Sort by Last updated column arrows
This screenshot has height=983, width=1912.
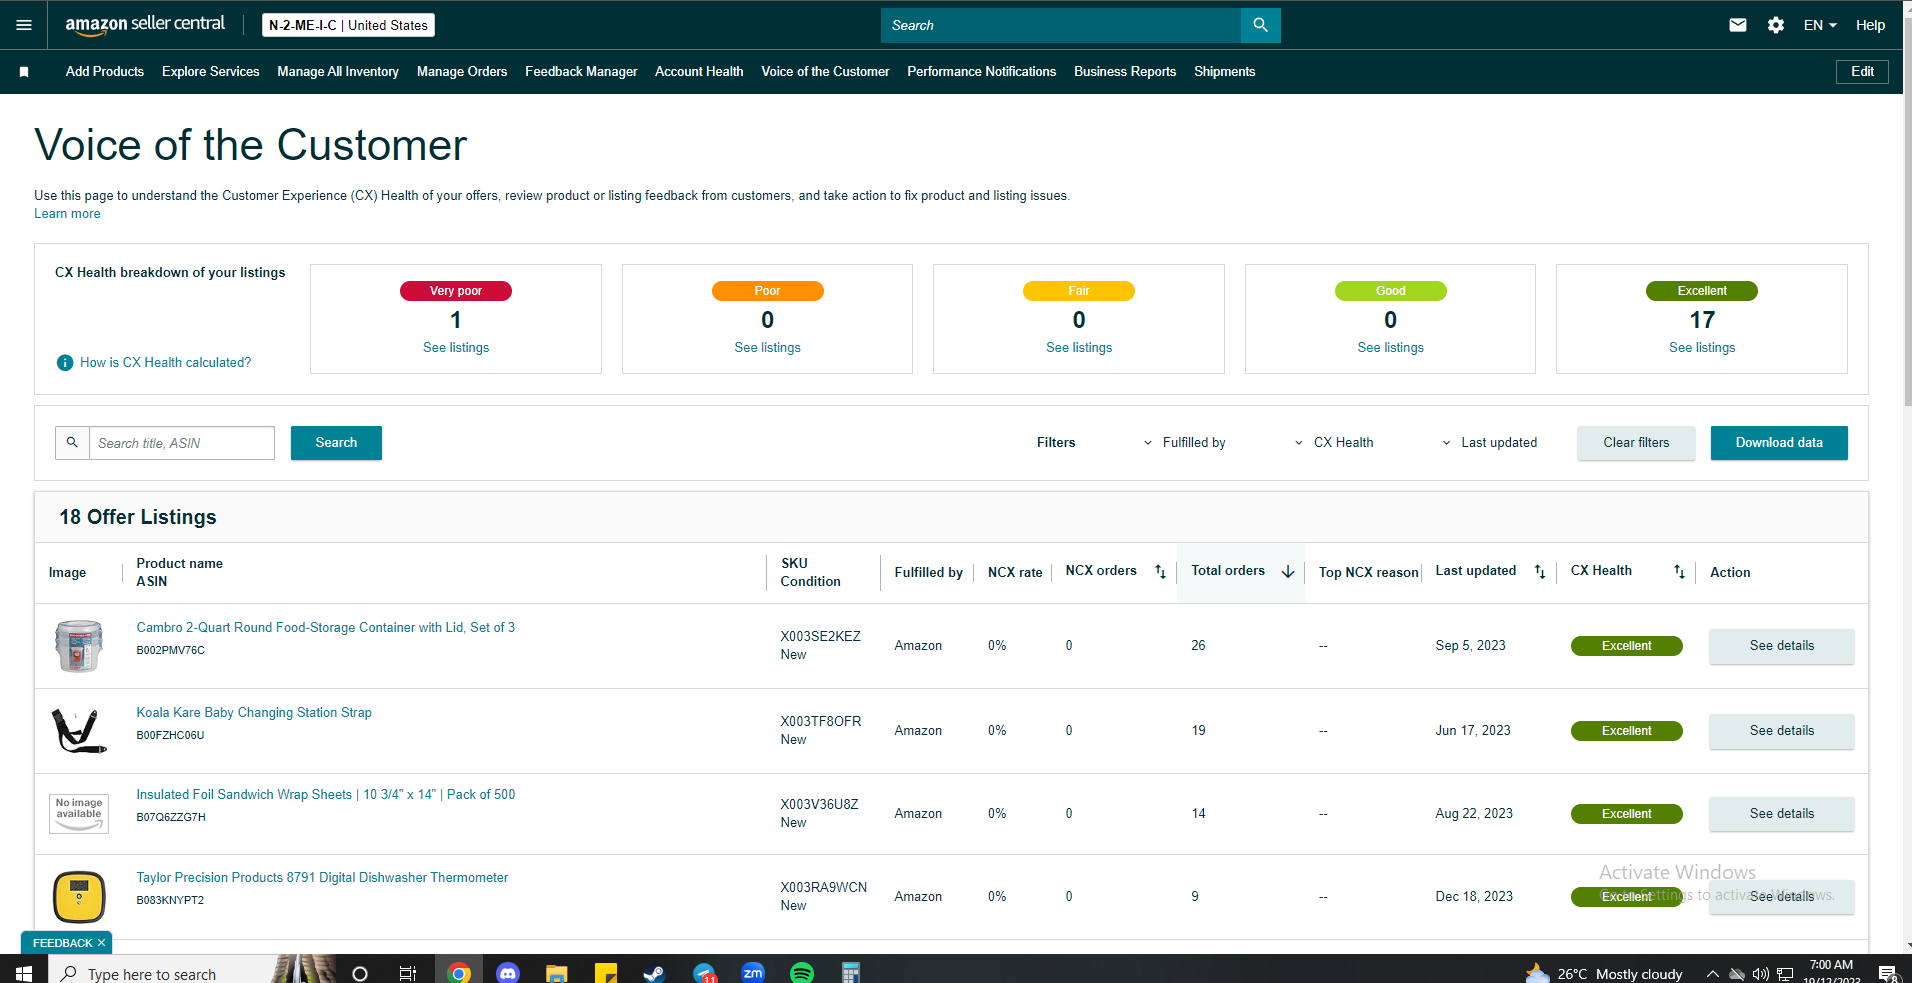(x=1540, y=571)
